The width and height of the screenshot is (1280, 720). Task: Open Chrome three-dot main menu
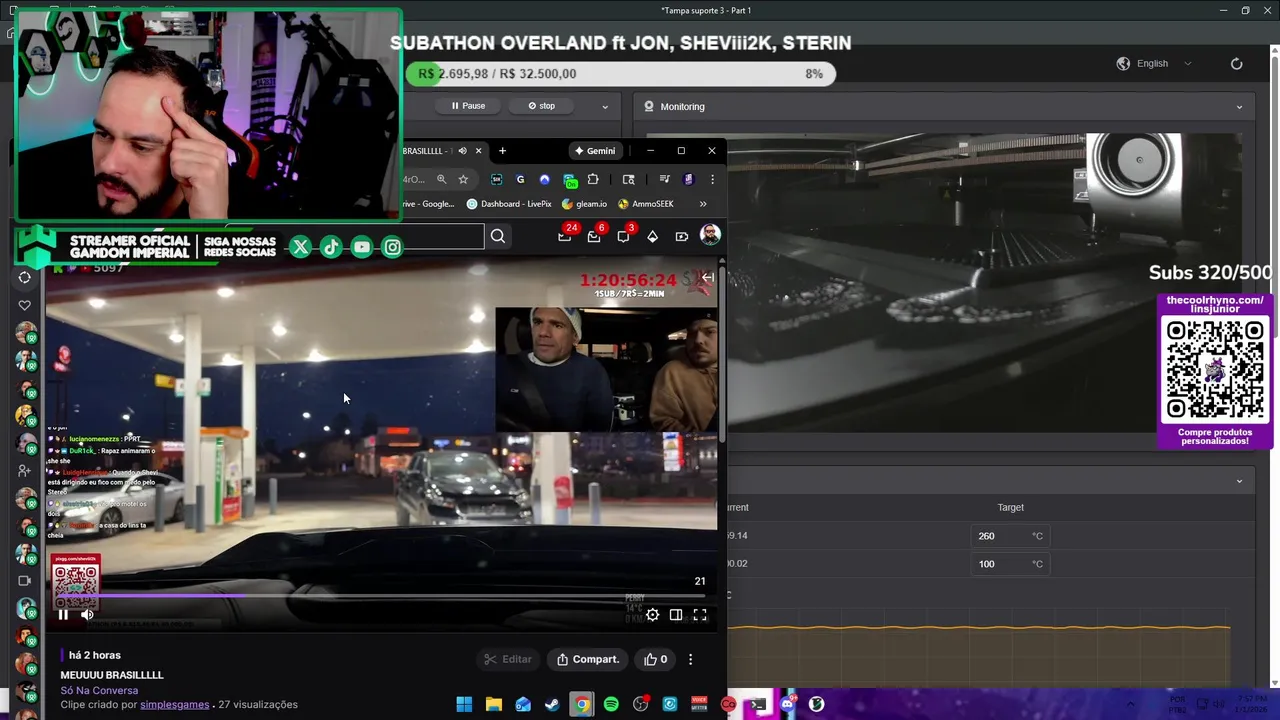(x=712, y=179)
